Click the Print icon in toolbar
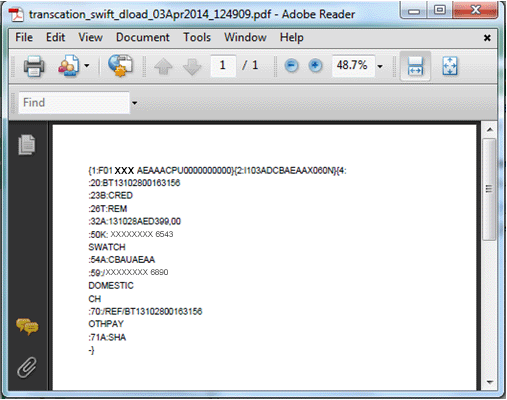The width and height of the screenshot is (507, 400). tap(34, 66)
